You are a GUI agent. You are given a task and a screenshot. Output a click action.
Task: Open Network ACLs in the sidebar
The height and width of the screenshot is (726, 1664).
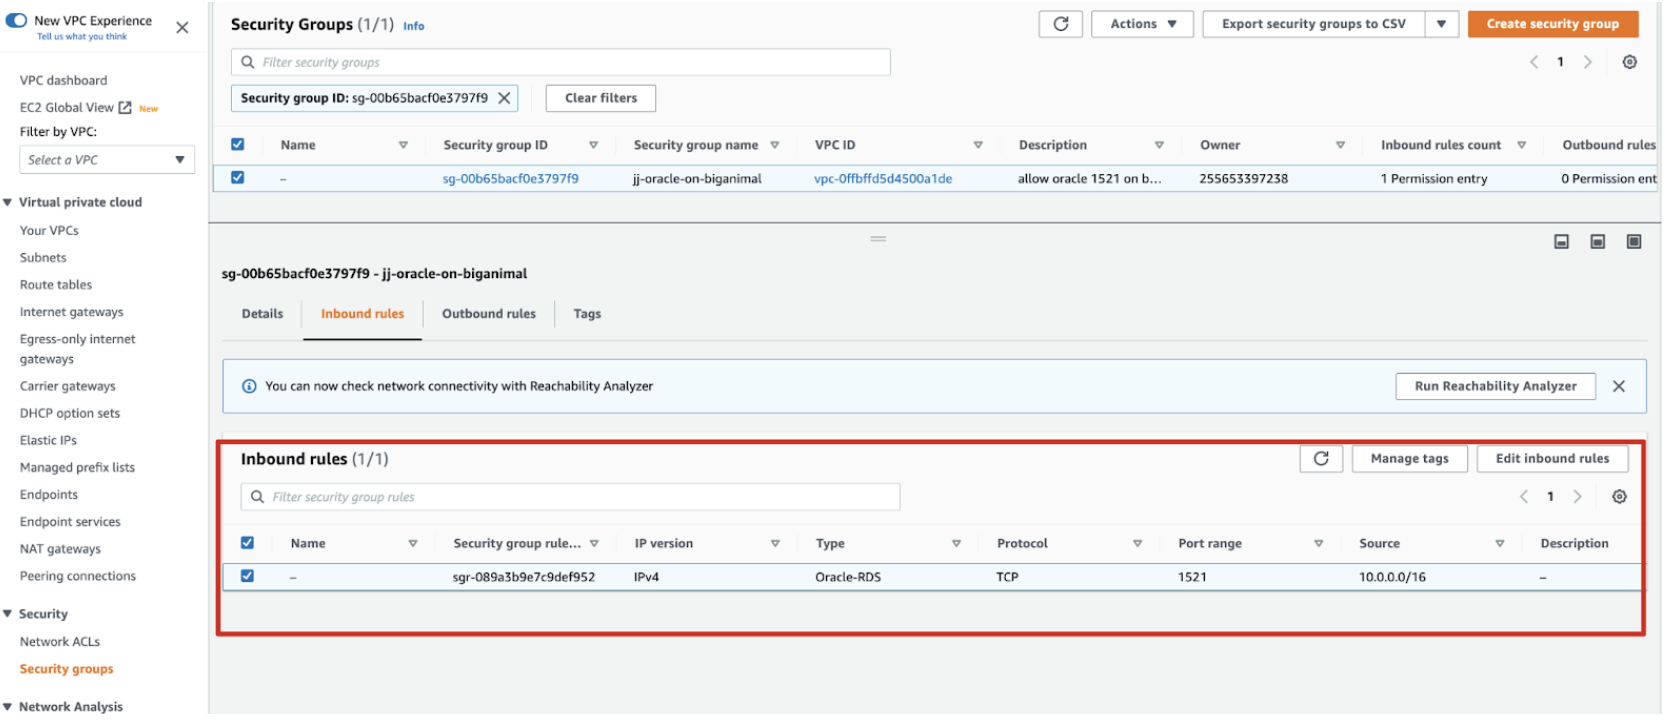(x=60, y=642)
